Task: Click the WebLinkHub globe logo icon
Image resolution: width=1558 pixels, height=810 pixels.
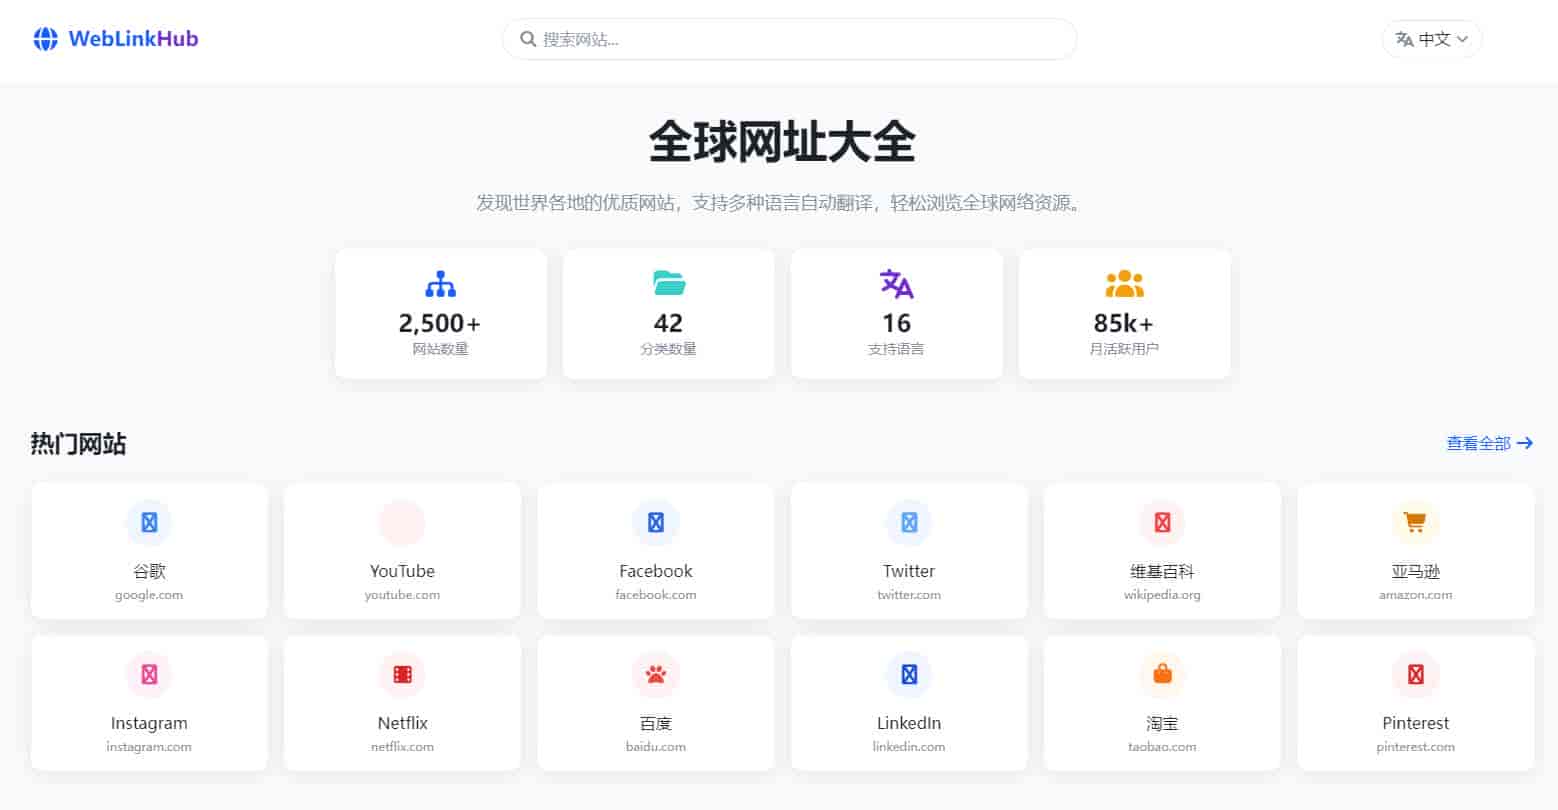Action: (46, 39)
